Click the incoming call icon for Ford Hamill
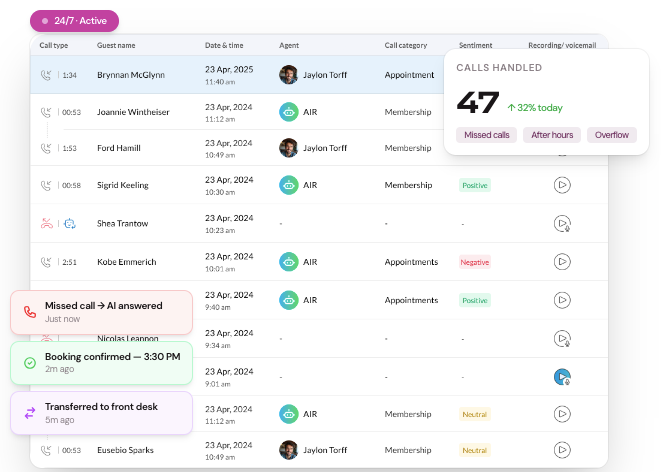 click(x=46, y=148)
